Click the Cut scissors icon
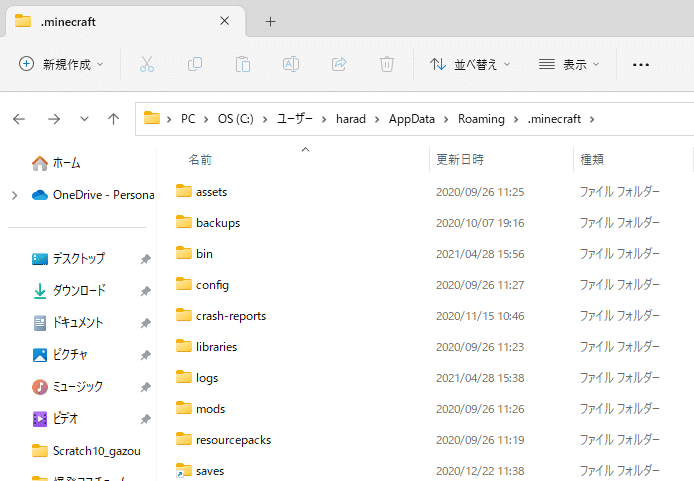694x481 pixels. (147, 64)
